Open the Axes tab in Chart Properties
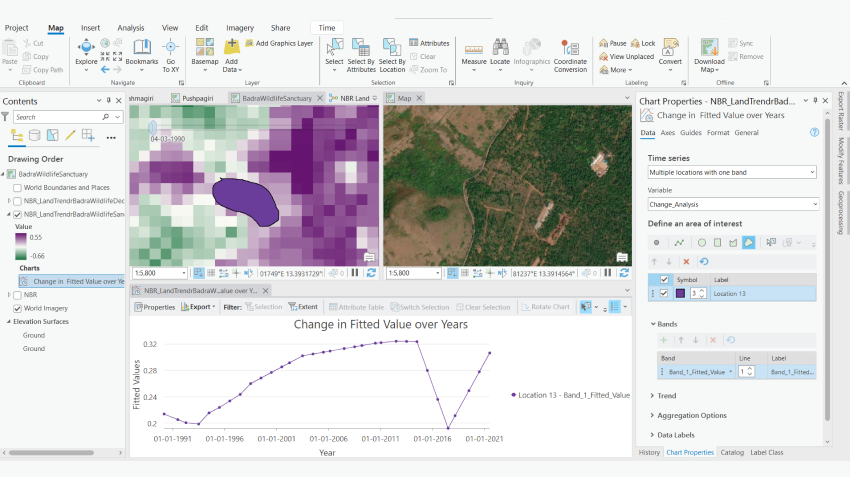This screenshot has height=479, width=850. [x=667, y=132]
